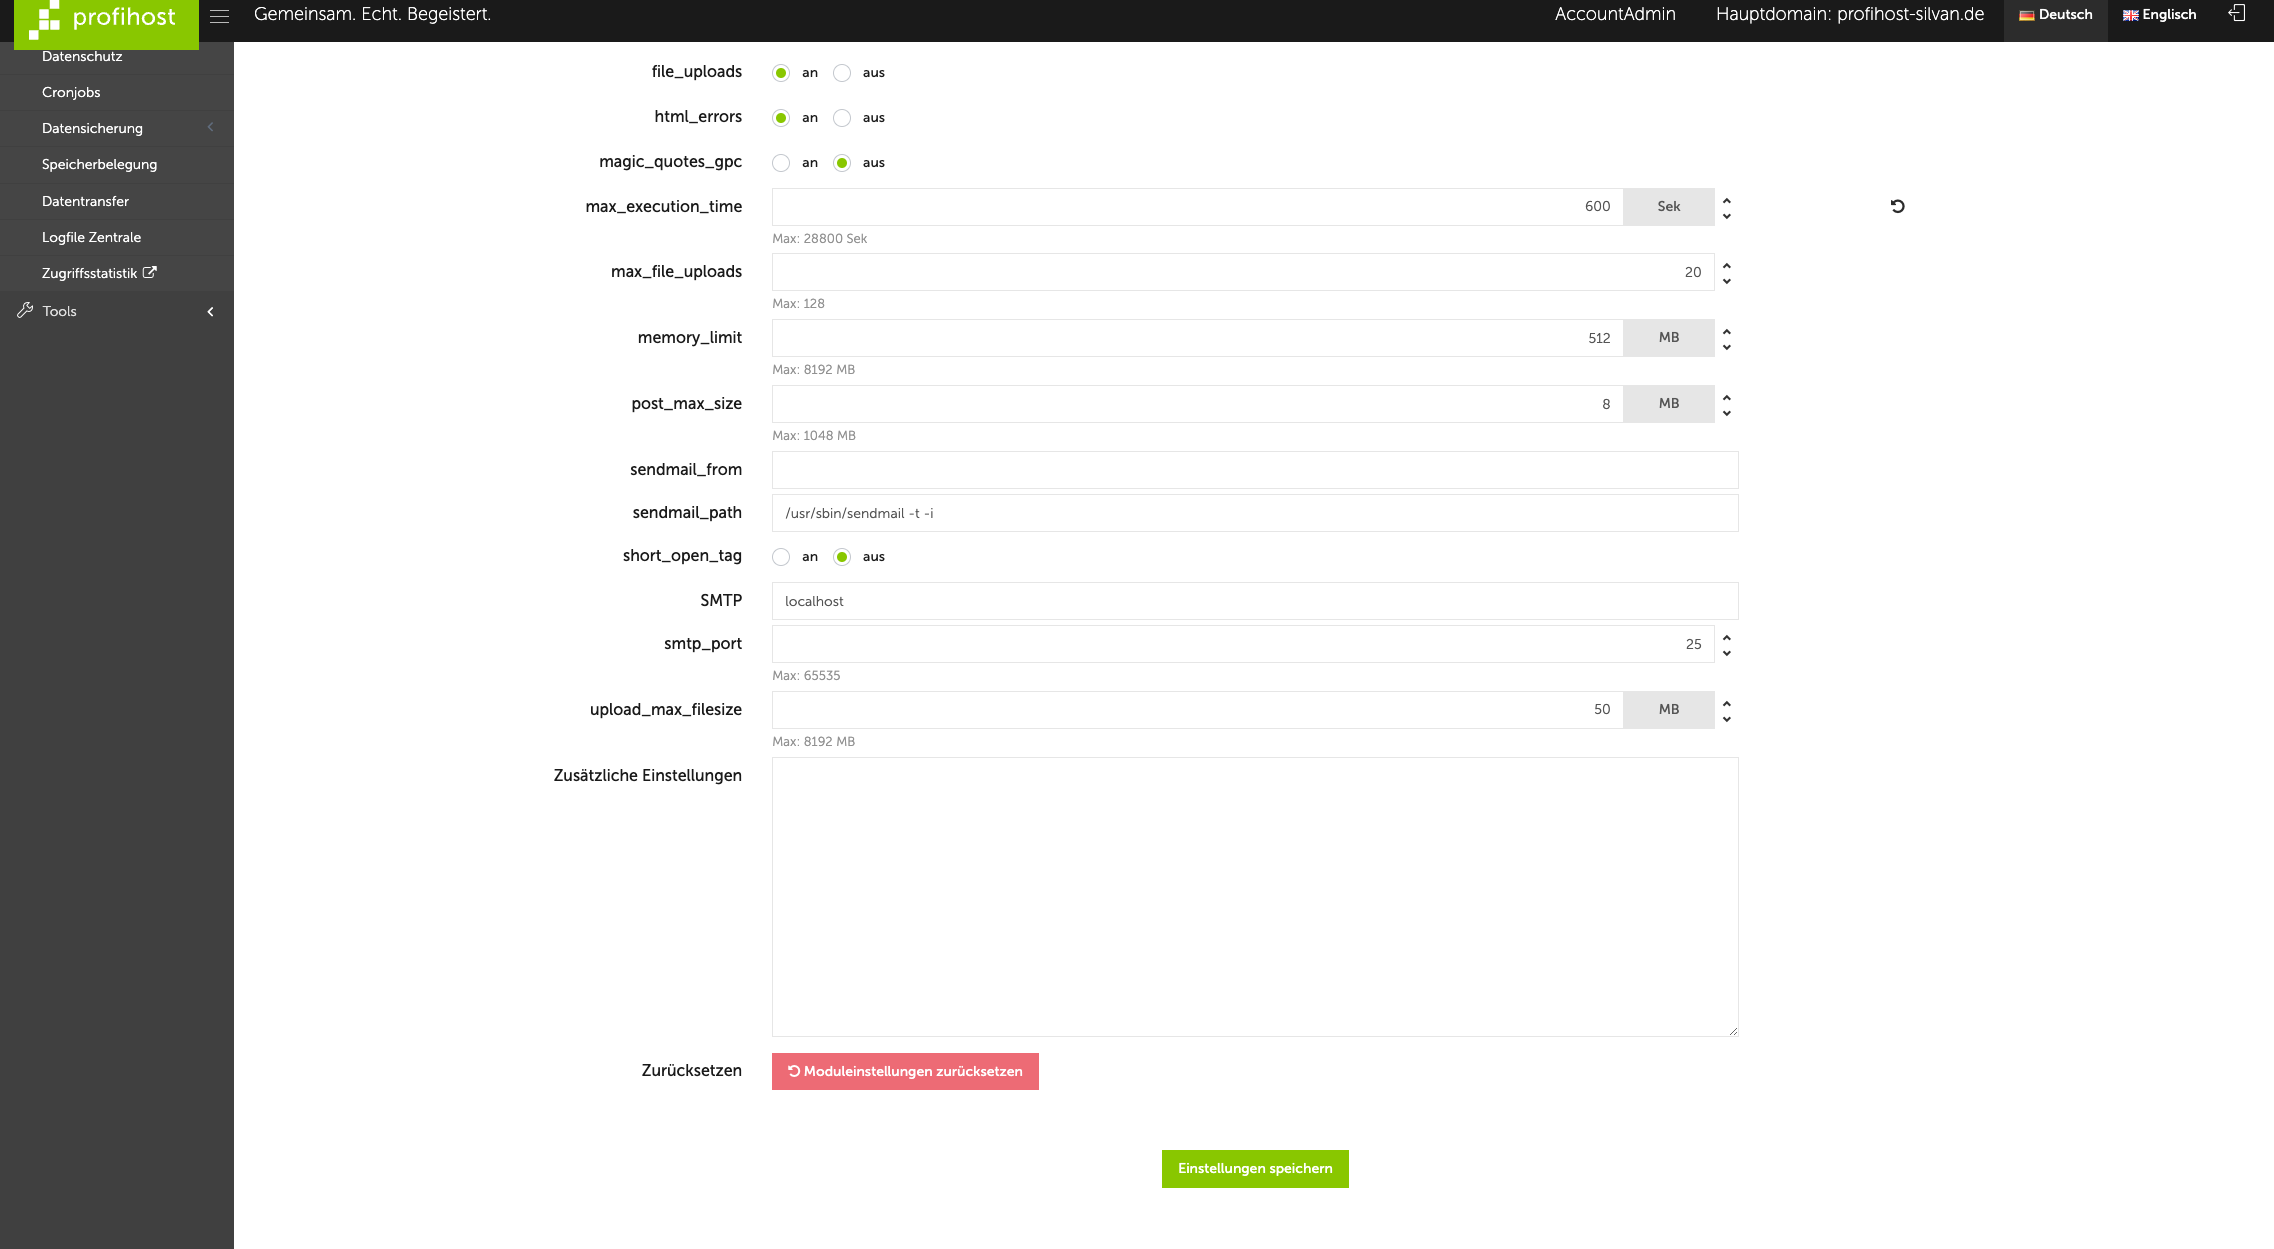This screenshot has height=1249, width=2274.
Task: Open Logfile Zentrale in the sidebar
Action: (x=91, y=237)
